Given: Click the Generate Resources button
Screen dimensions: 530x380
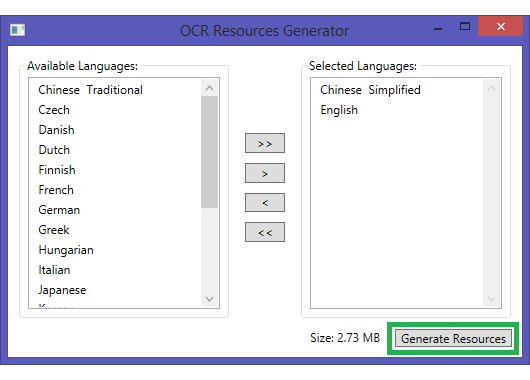Looking at the screenshot, I should tap(453, 338).
